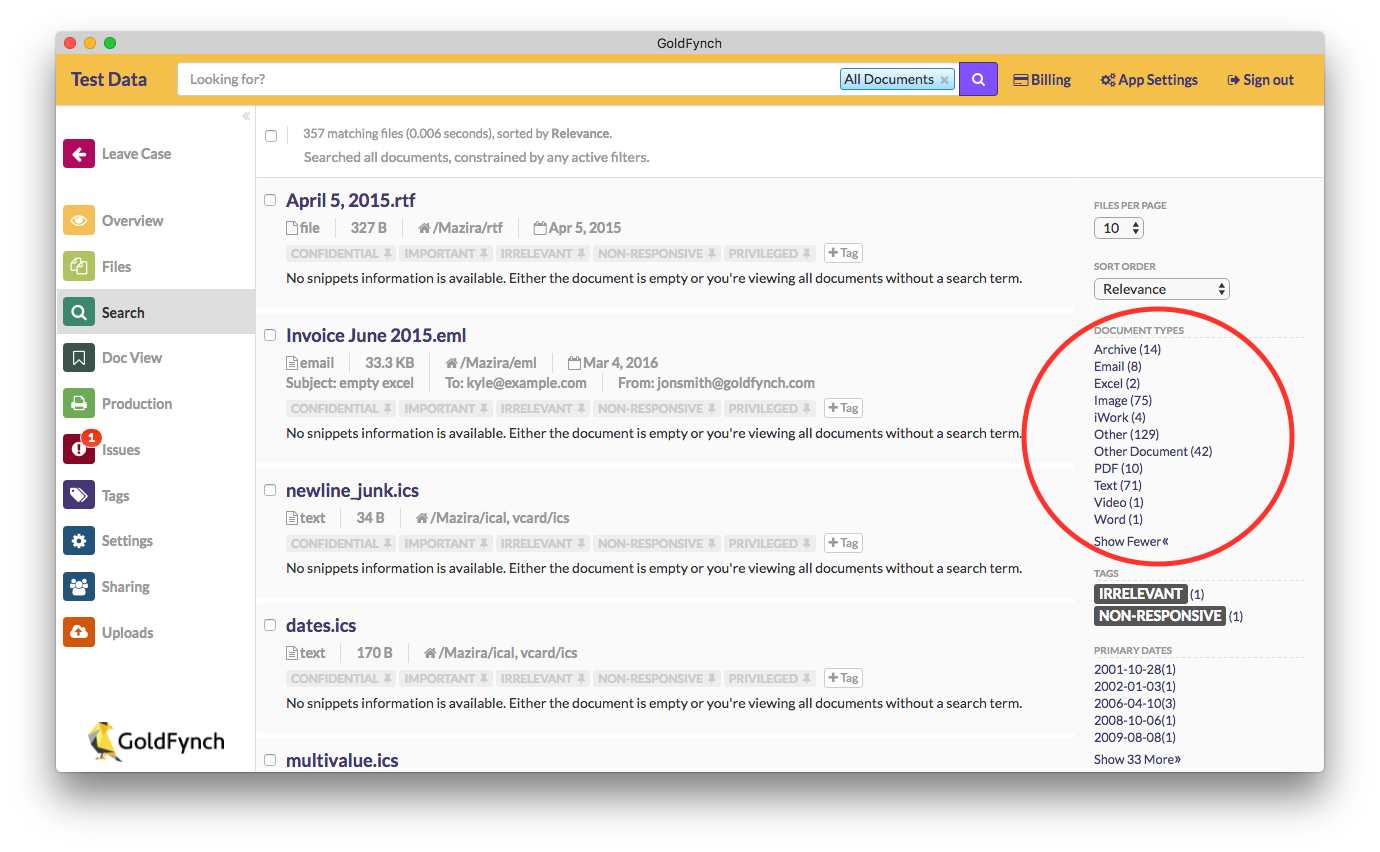Open Overview via the eye icon
1380x852 pixels.
click(79, 221)
